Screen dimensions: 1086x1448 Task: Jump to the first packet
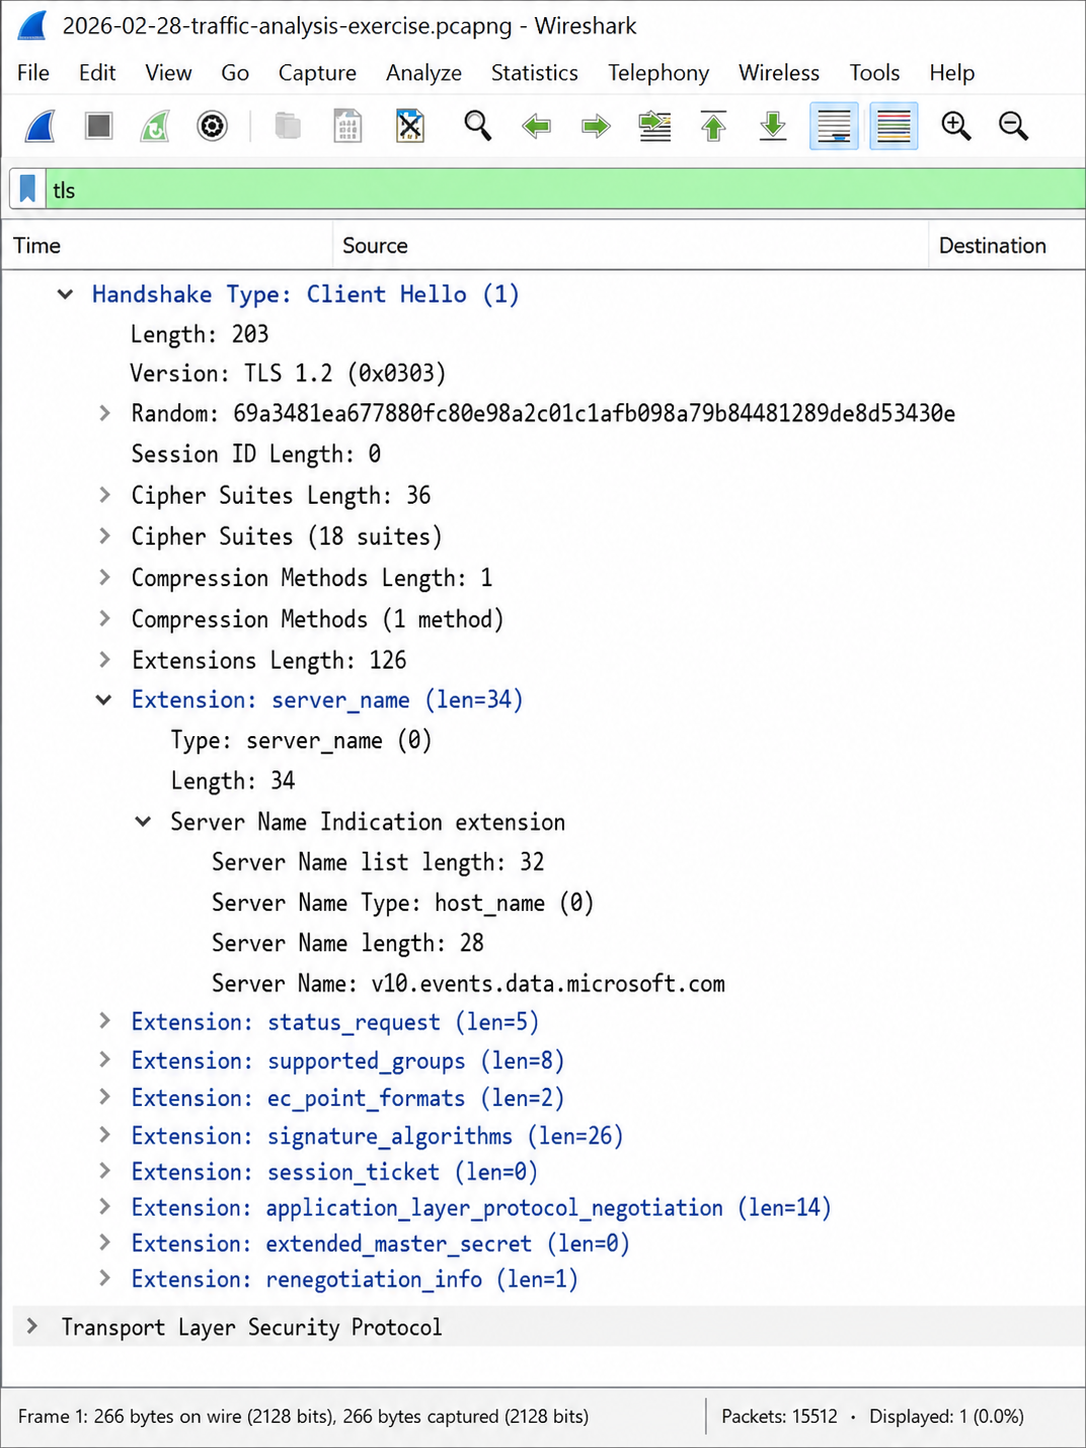[713, 127]
